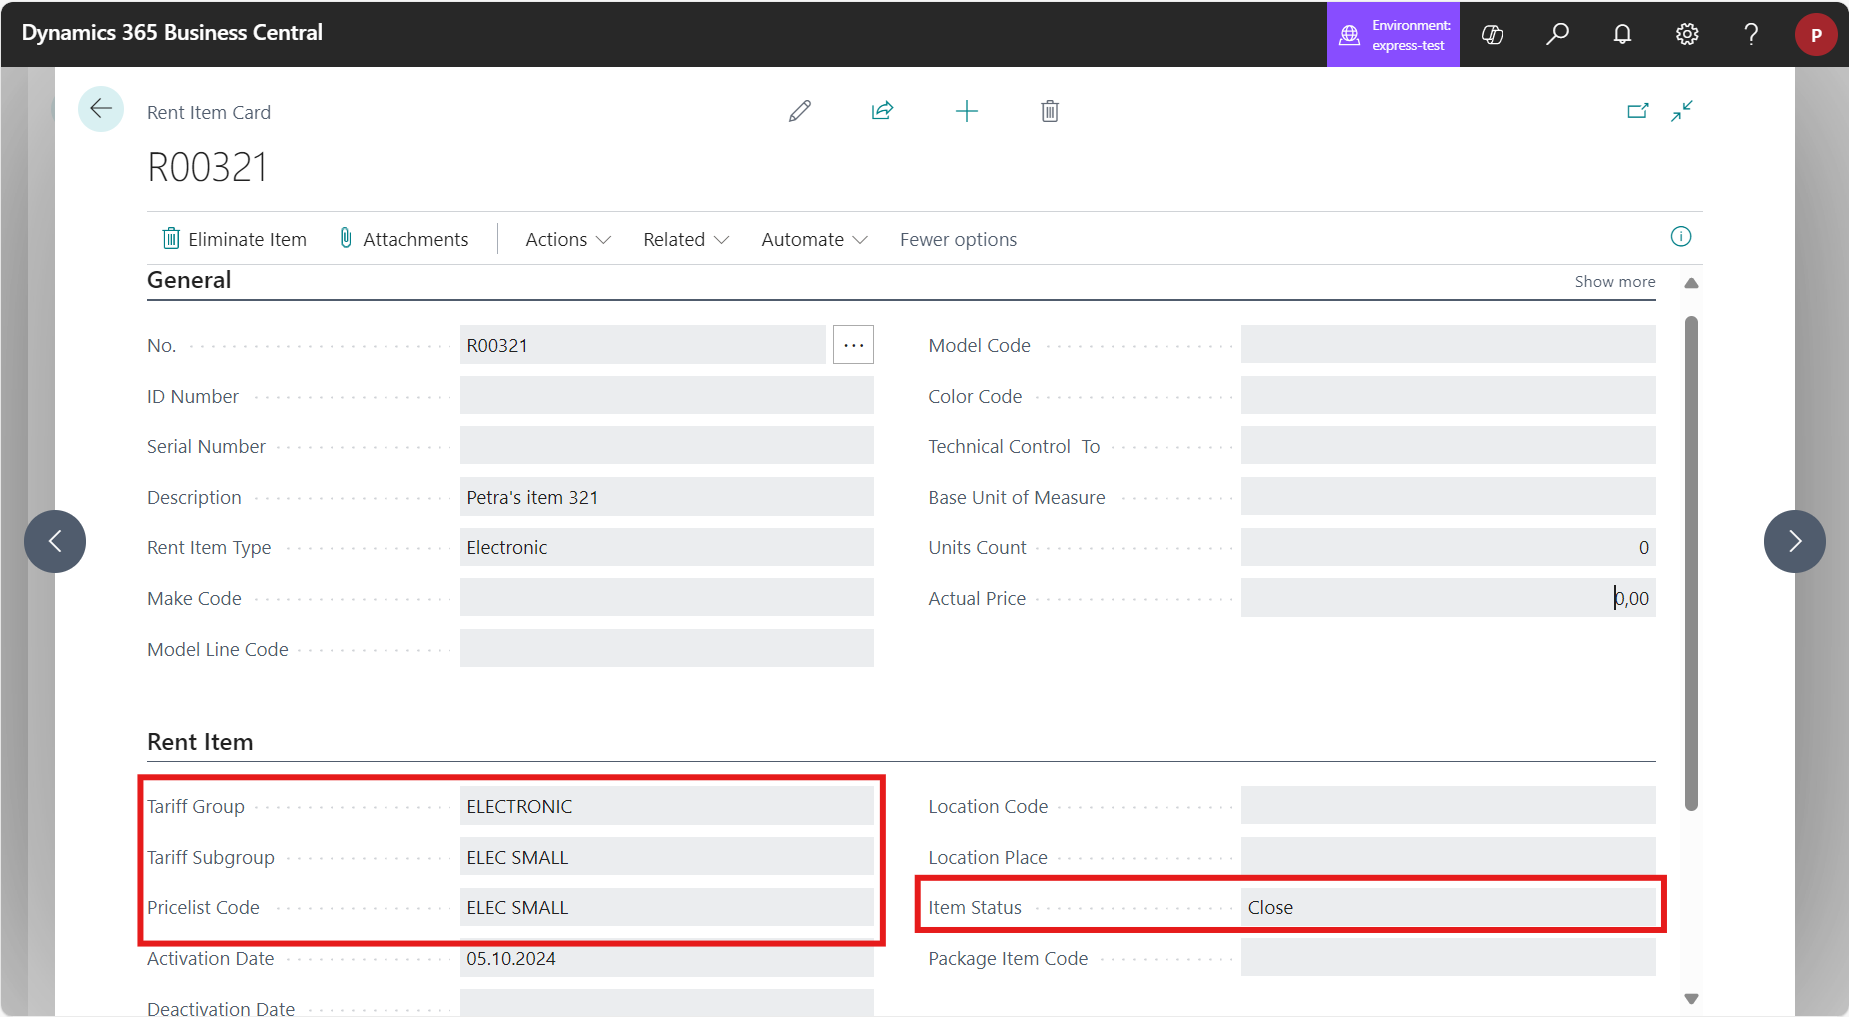Viewport: 1849px width, 1017px height.
Task: Expand the Automate dropdown menu
Action: pyautogui.click(x=813, y=240)
